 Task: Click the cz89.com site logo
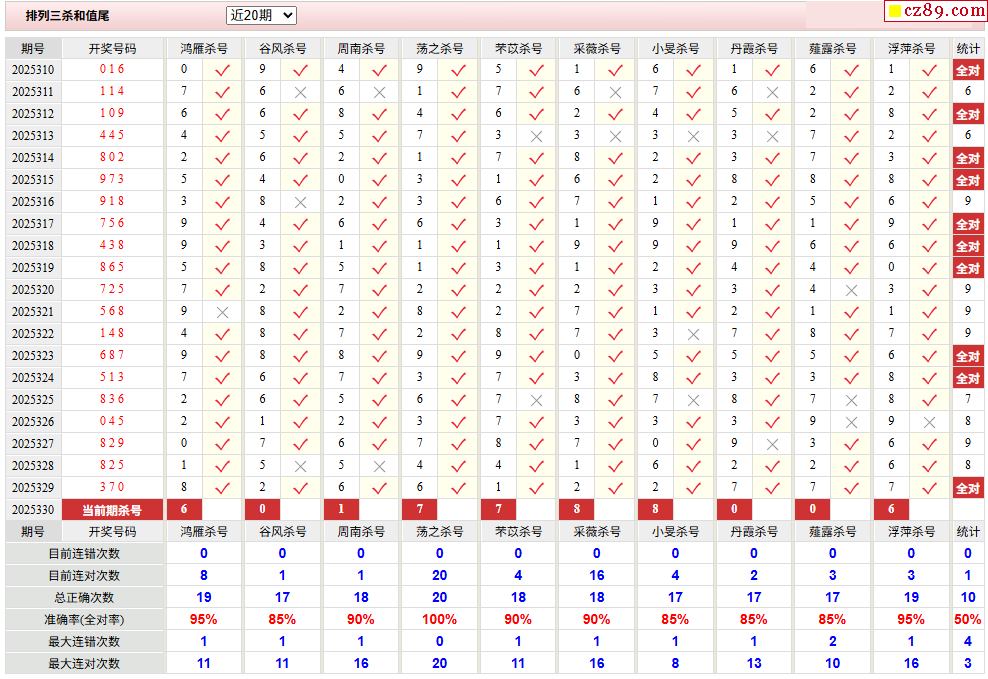(936, 11)
